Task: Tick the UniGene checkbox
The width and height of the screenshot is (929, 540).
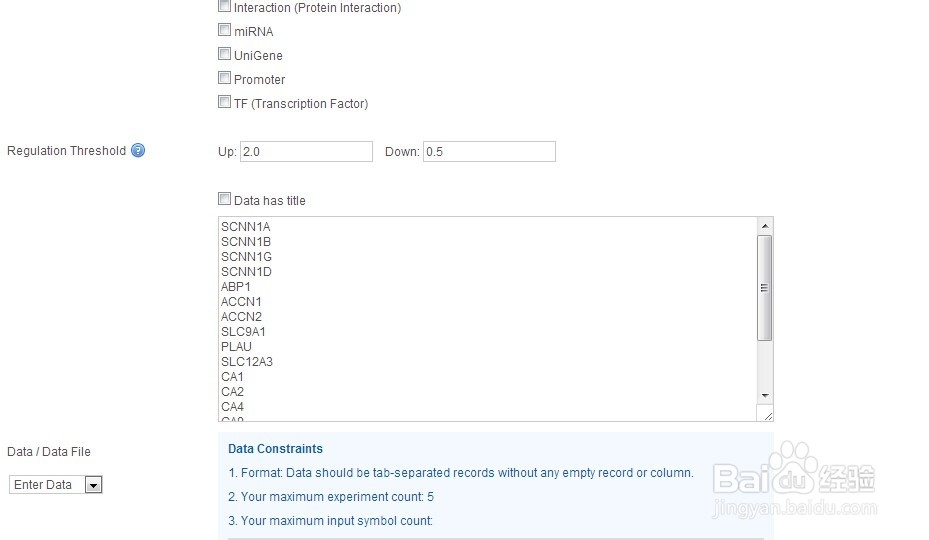Action: click(224, 55)
